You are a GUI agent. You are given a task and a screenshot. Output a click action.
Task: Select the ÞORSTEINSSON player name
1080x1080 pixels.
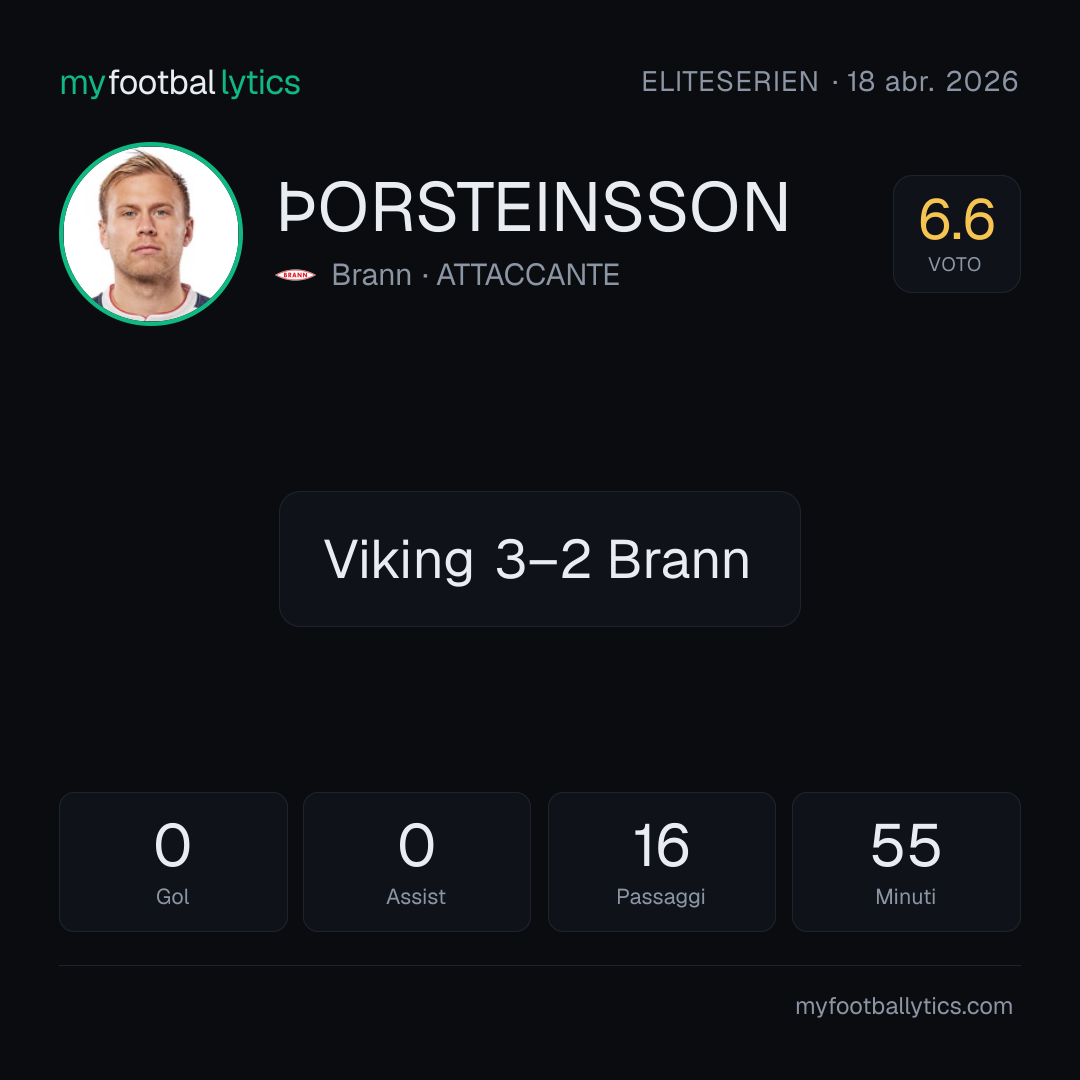coord(534,207)
